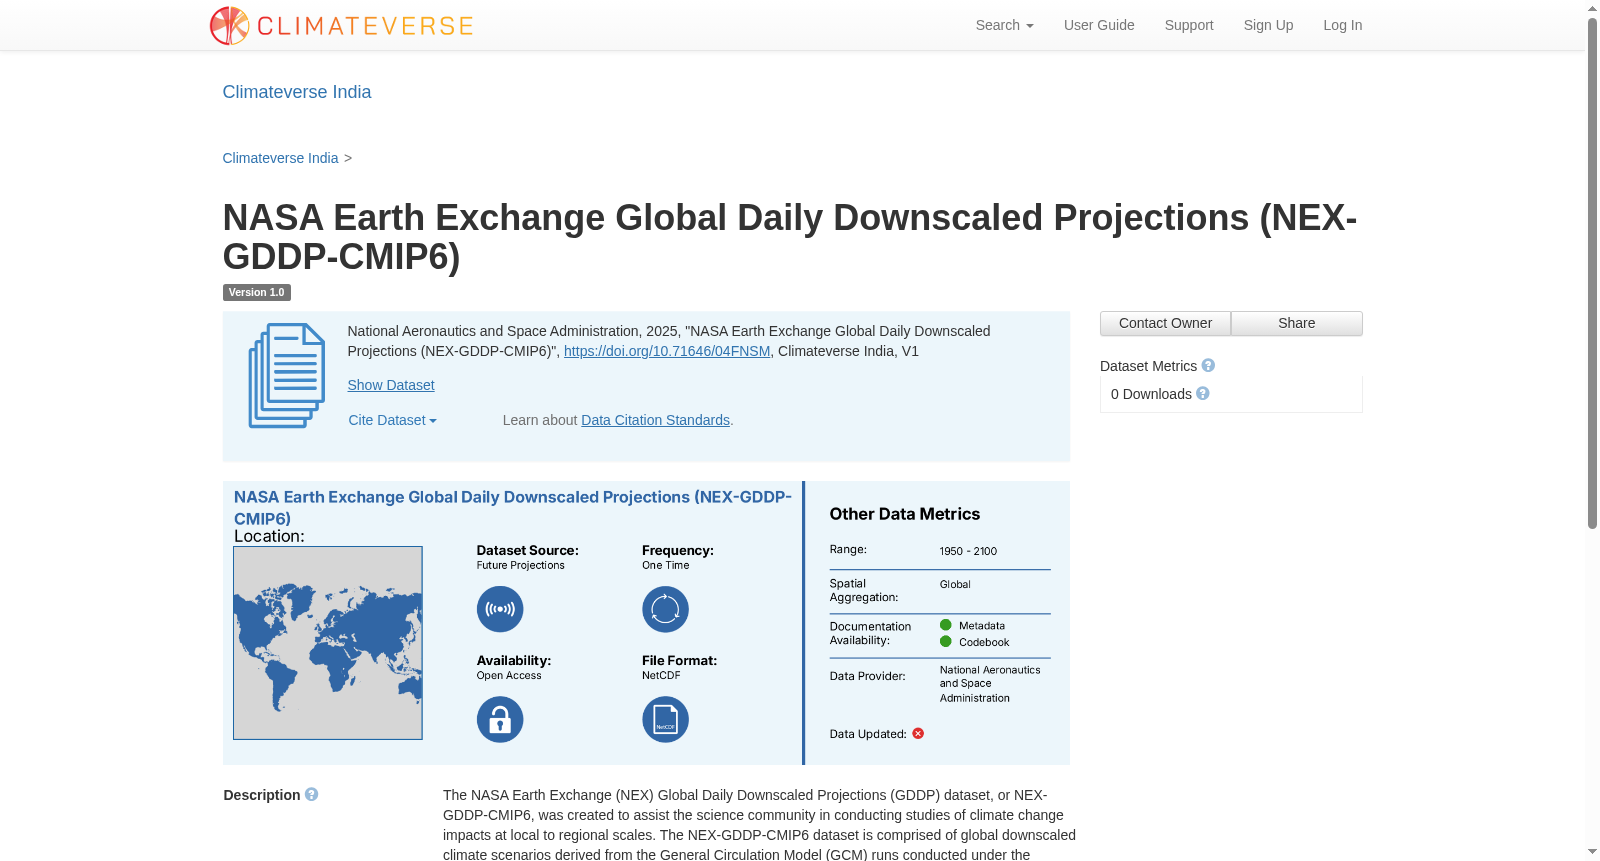
Task: Click the Other Data Metrics heading
Action: [x=905, y=514]
